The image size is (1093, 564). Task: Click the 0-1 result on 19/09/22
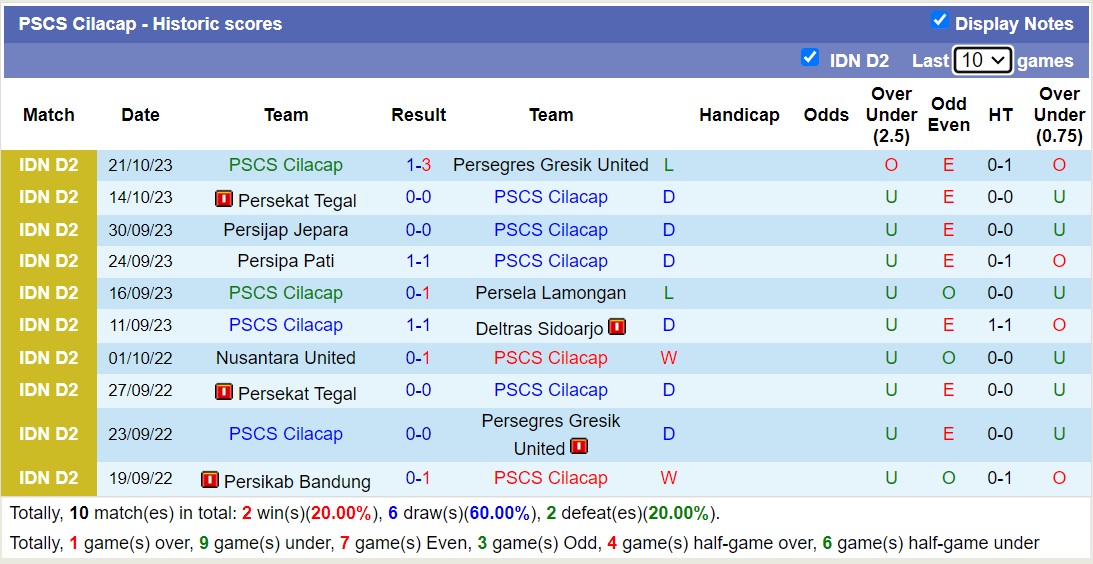coord(418,478)
